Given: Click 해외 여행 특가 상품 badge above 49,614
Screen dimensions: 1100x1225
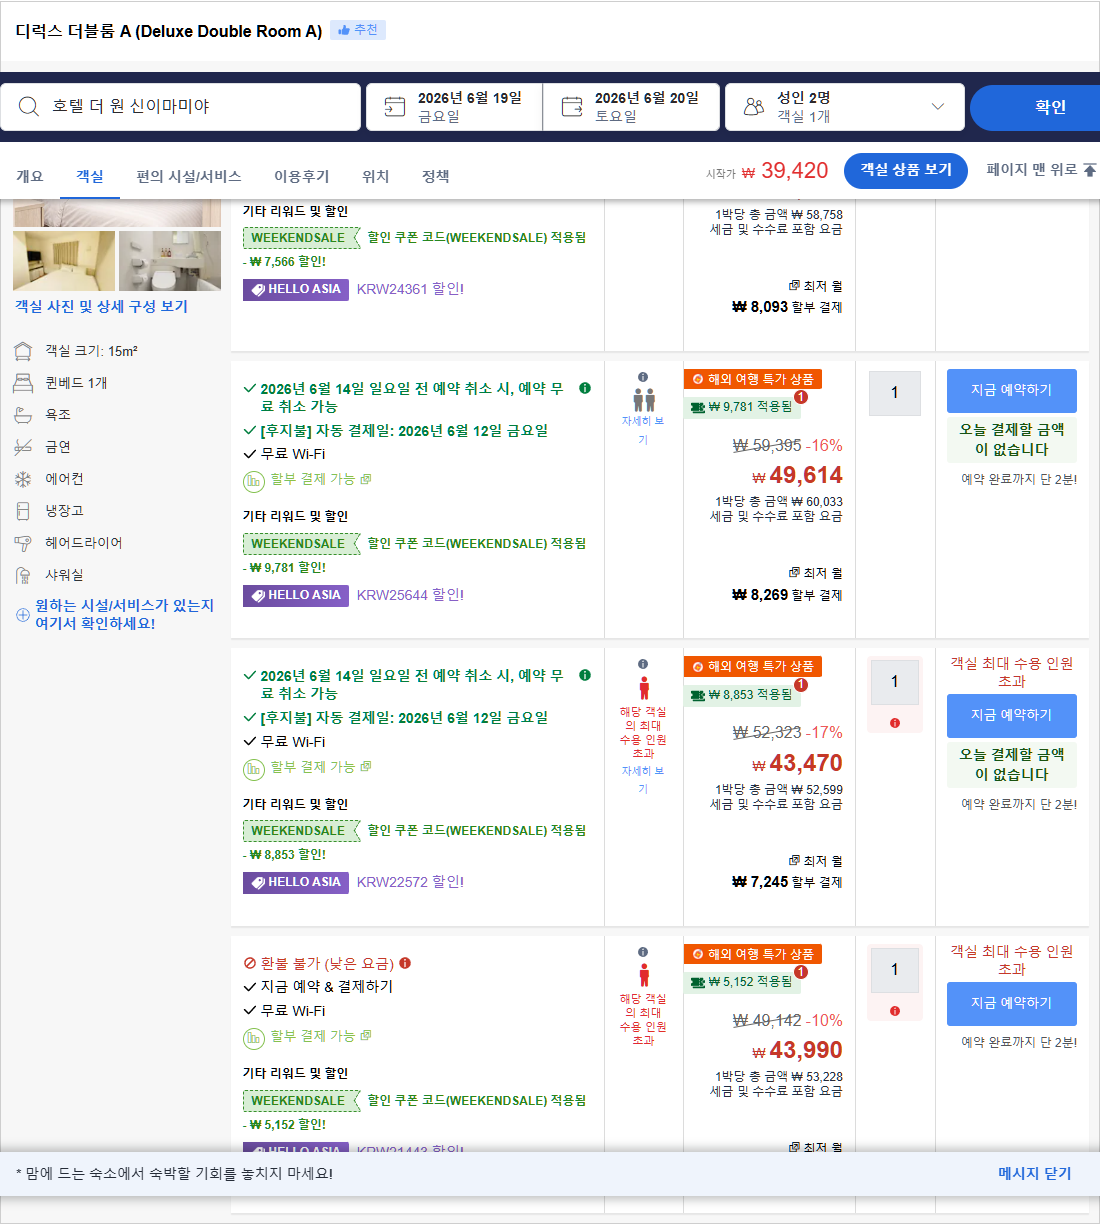Looking at the screenshot, I should 753,379.
